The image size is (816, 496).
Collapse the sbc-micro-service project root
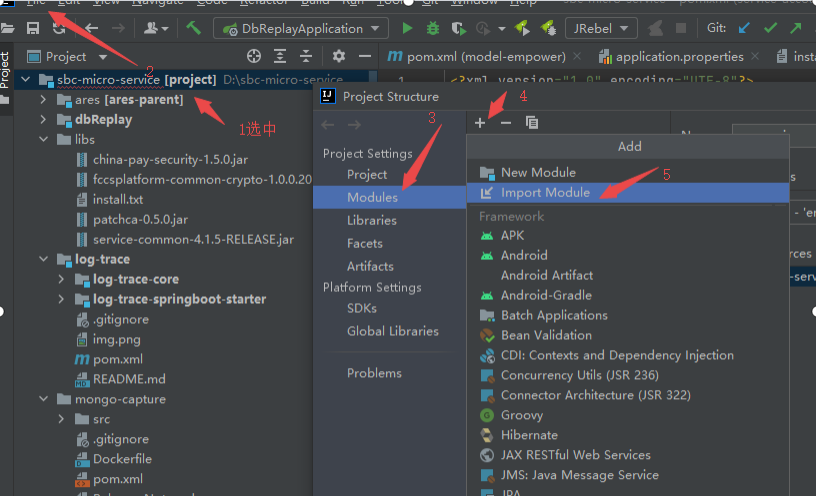click(26, 80)
